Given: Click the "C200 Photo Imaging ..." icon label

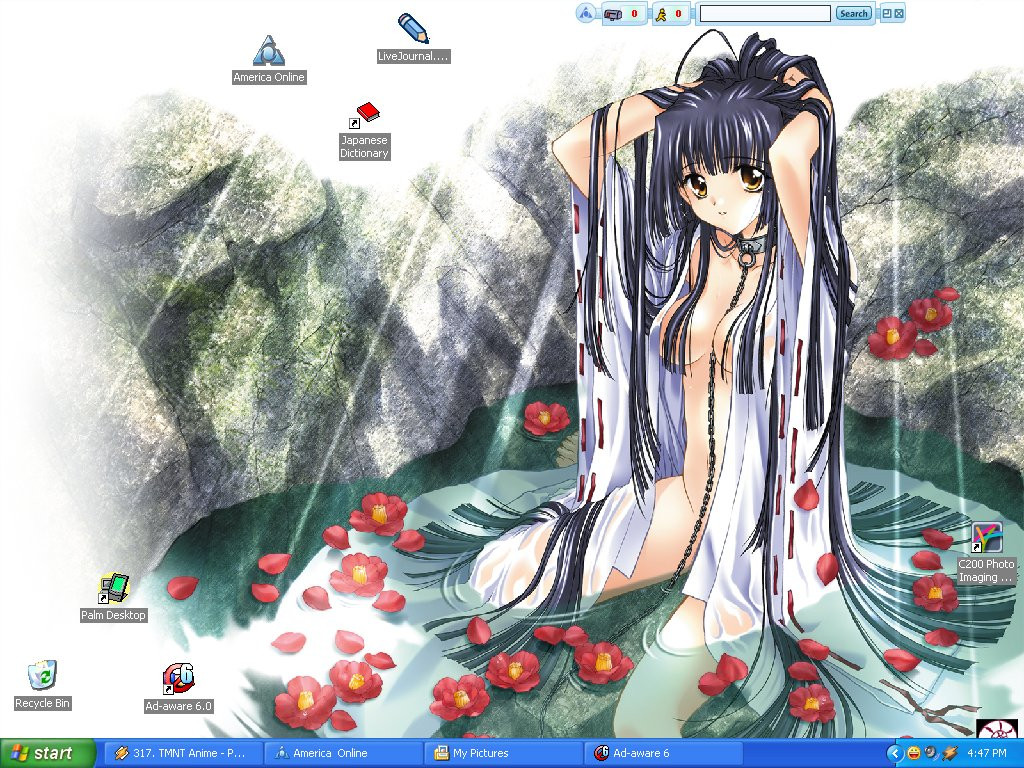Looking at the screenshot, I should click(986, 571).
